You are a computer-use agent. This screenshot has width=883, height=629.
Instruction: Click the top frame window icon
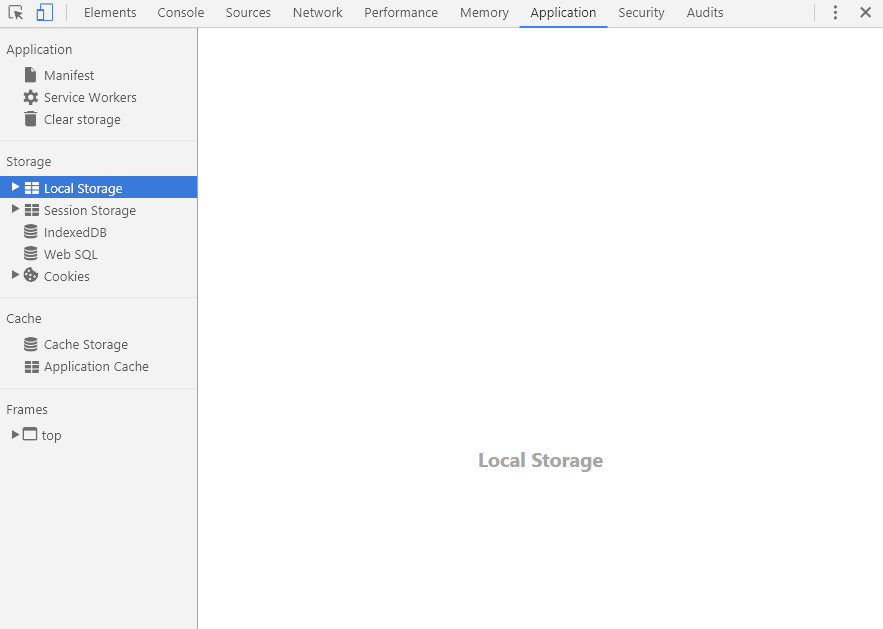click(30, 434)
